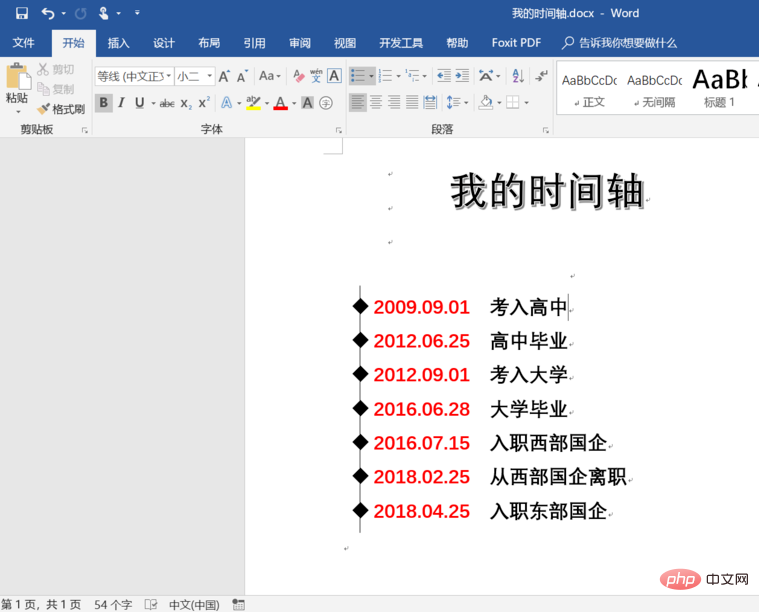Toggle underline formatting
Viewport: 759px width, 612px height.
[140, 103]
